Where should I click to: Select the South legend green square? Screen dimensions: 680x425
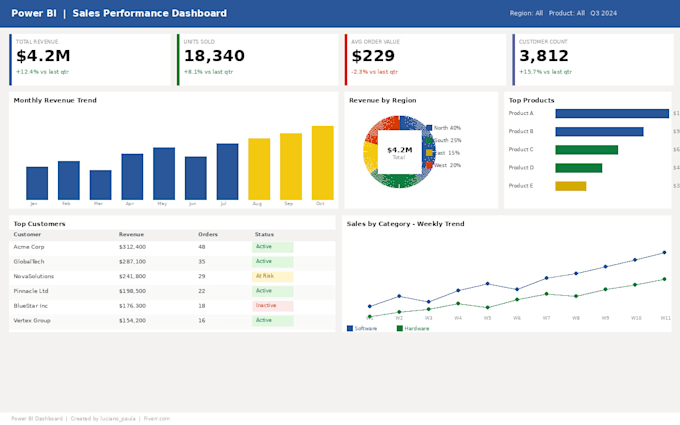429,140
